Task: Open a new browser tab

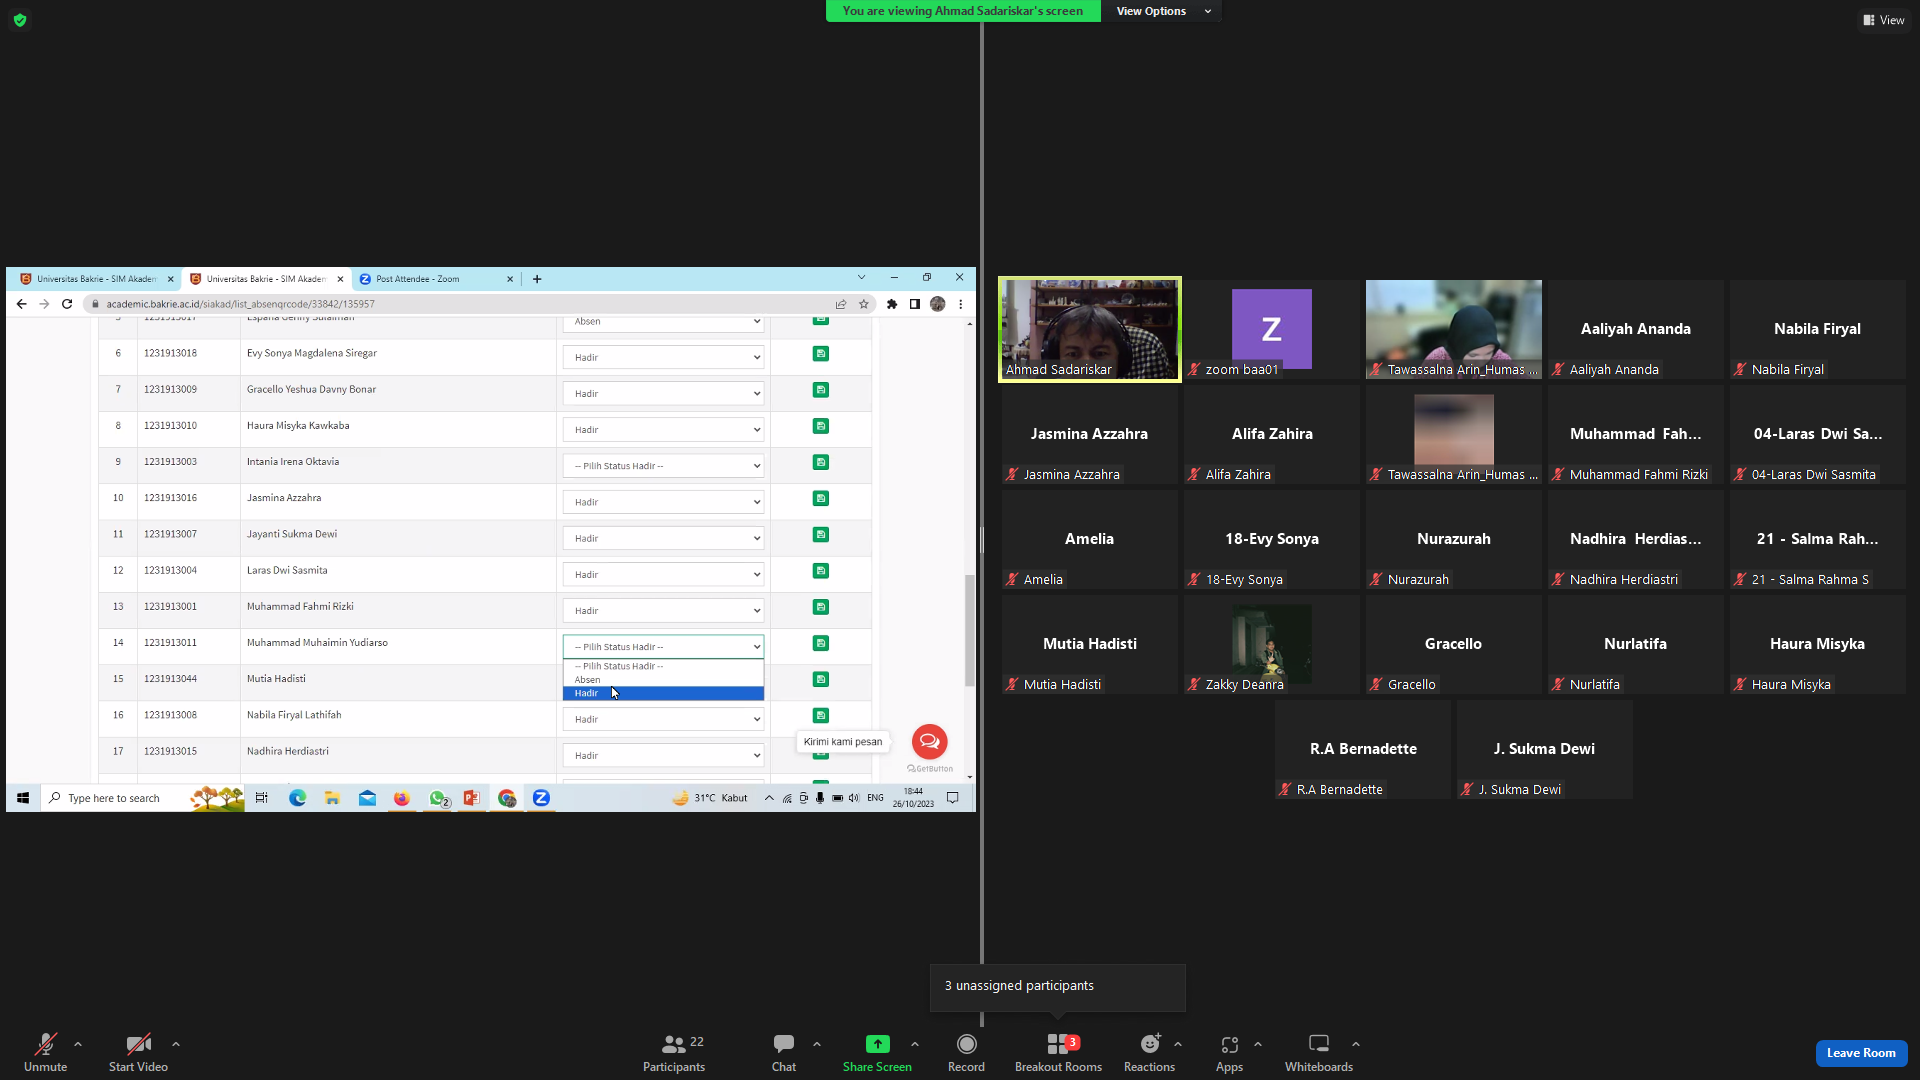Action: click(x=537, y=279)
